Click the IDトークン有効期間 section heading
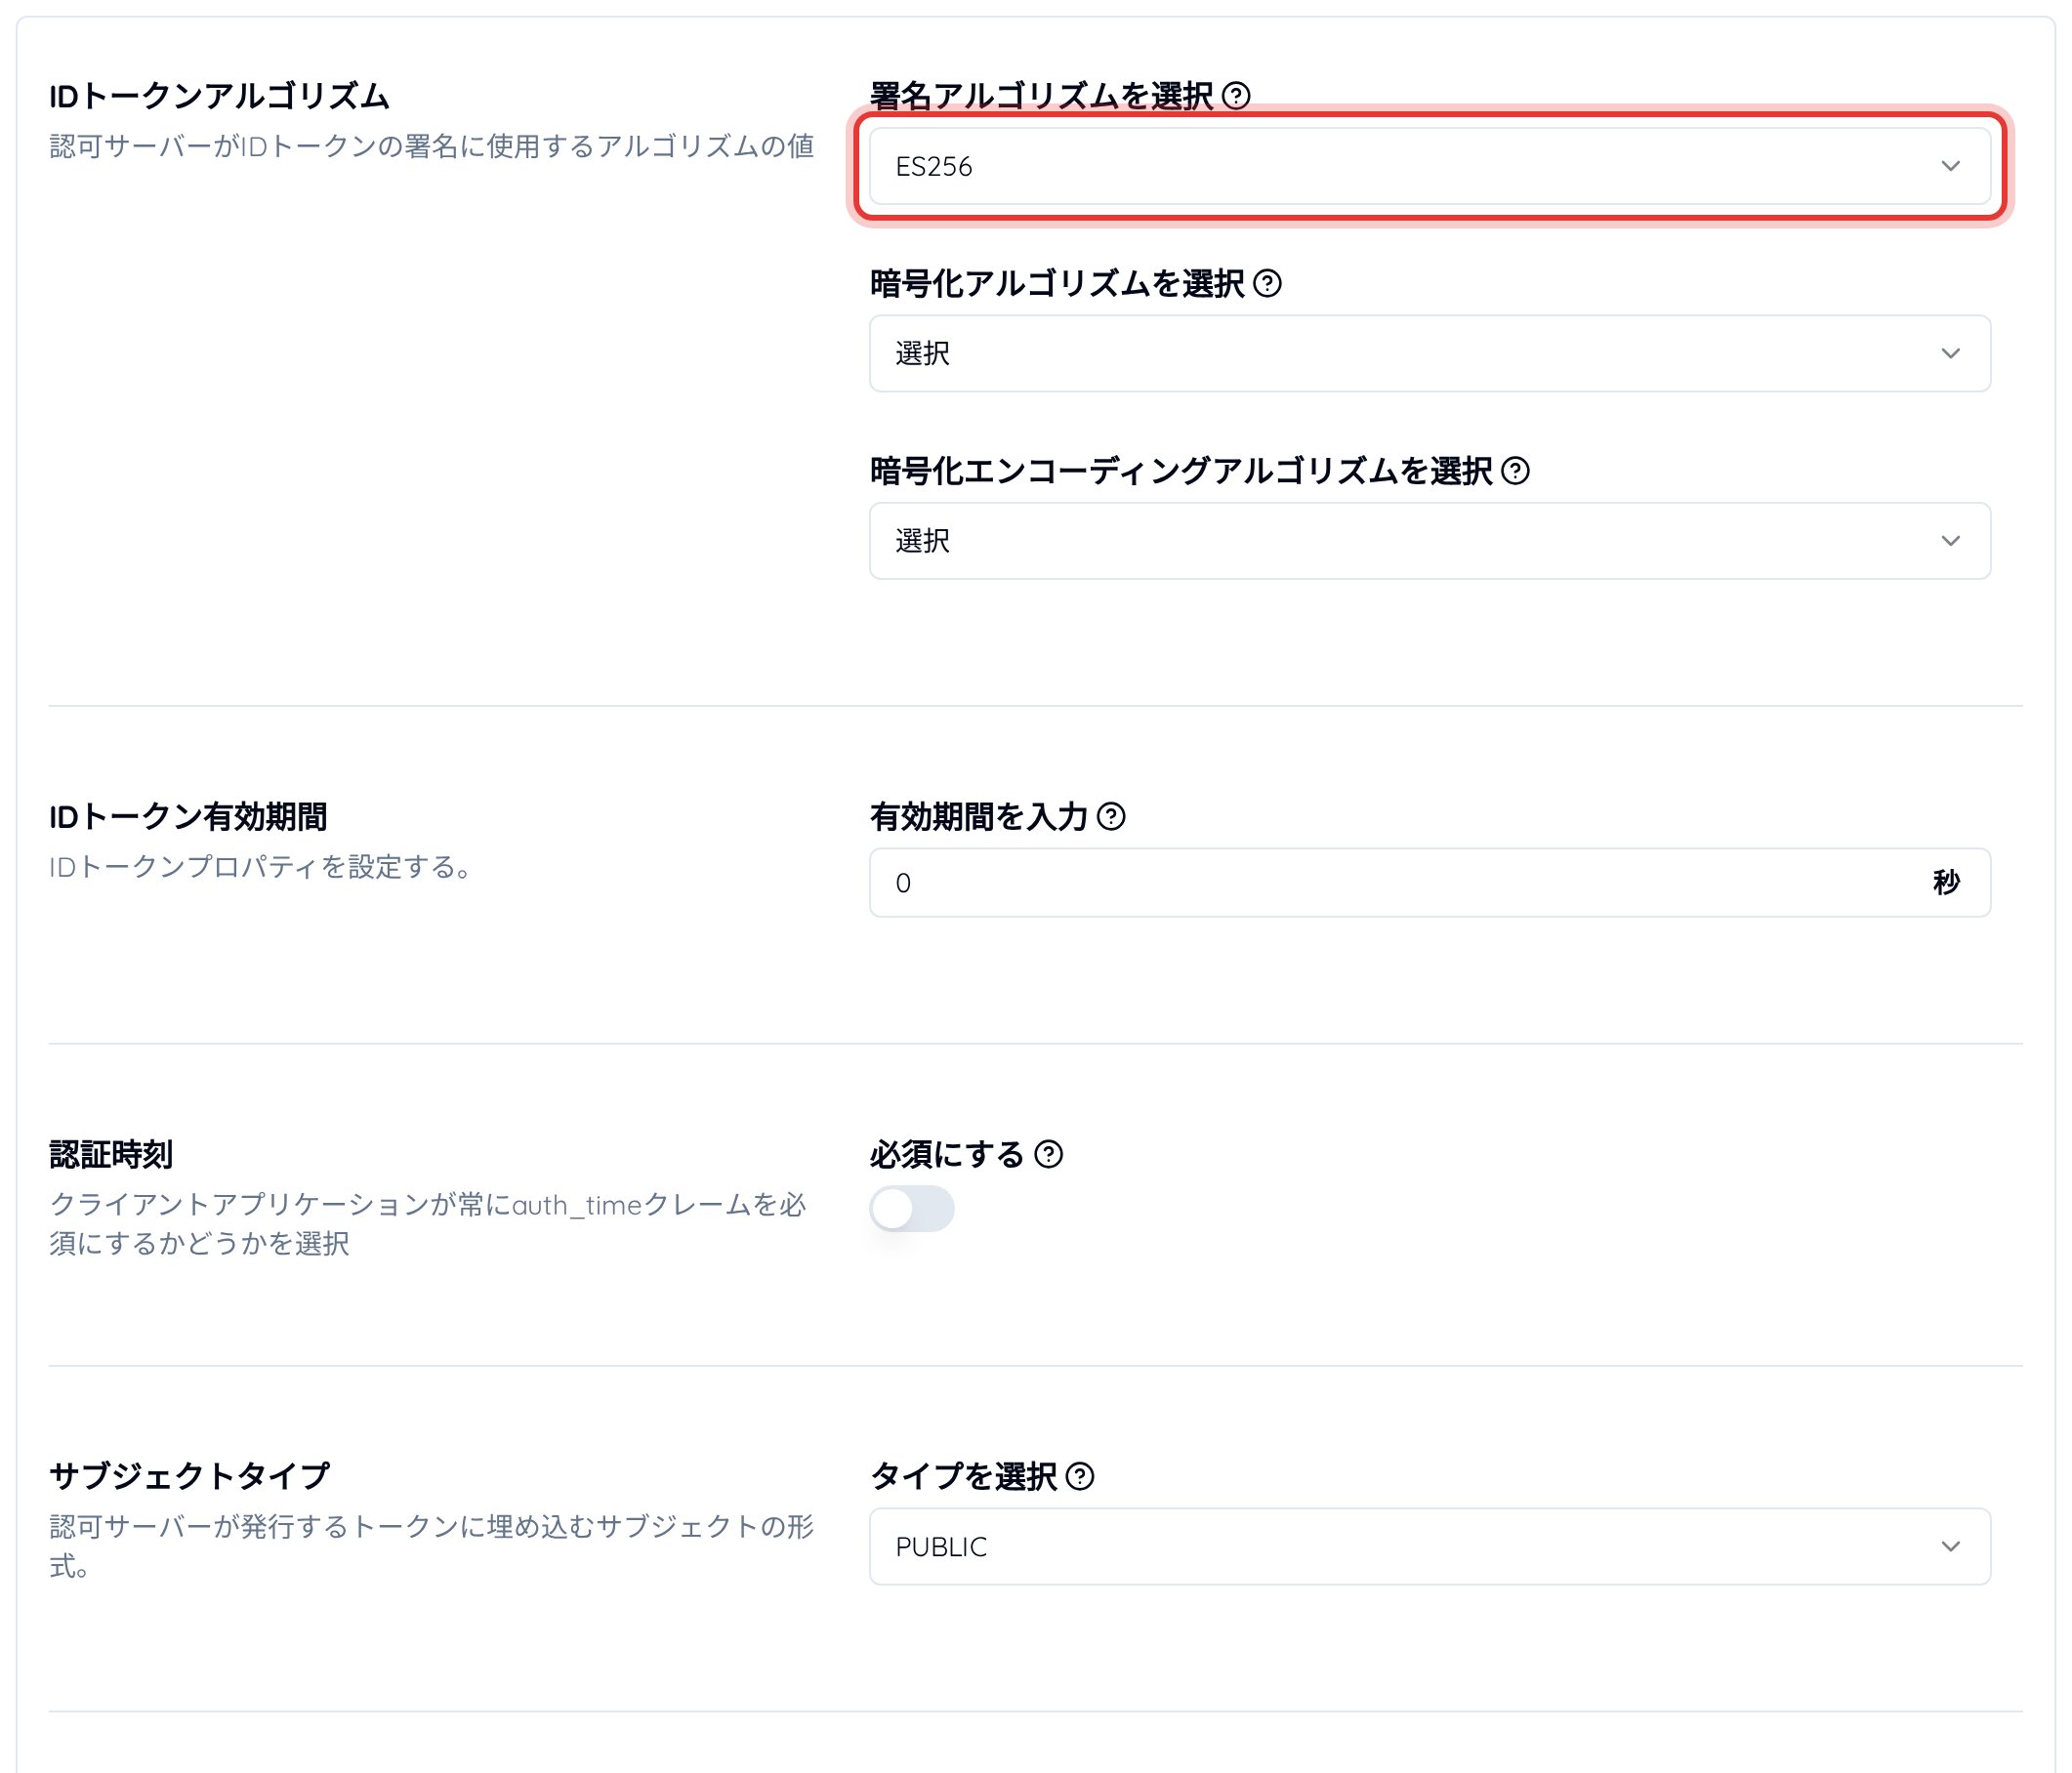This screenshot has width=2072, height=1773. tap(188, 817)
